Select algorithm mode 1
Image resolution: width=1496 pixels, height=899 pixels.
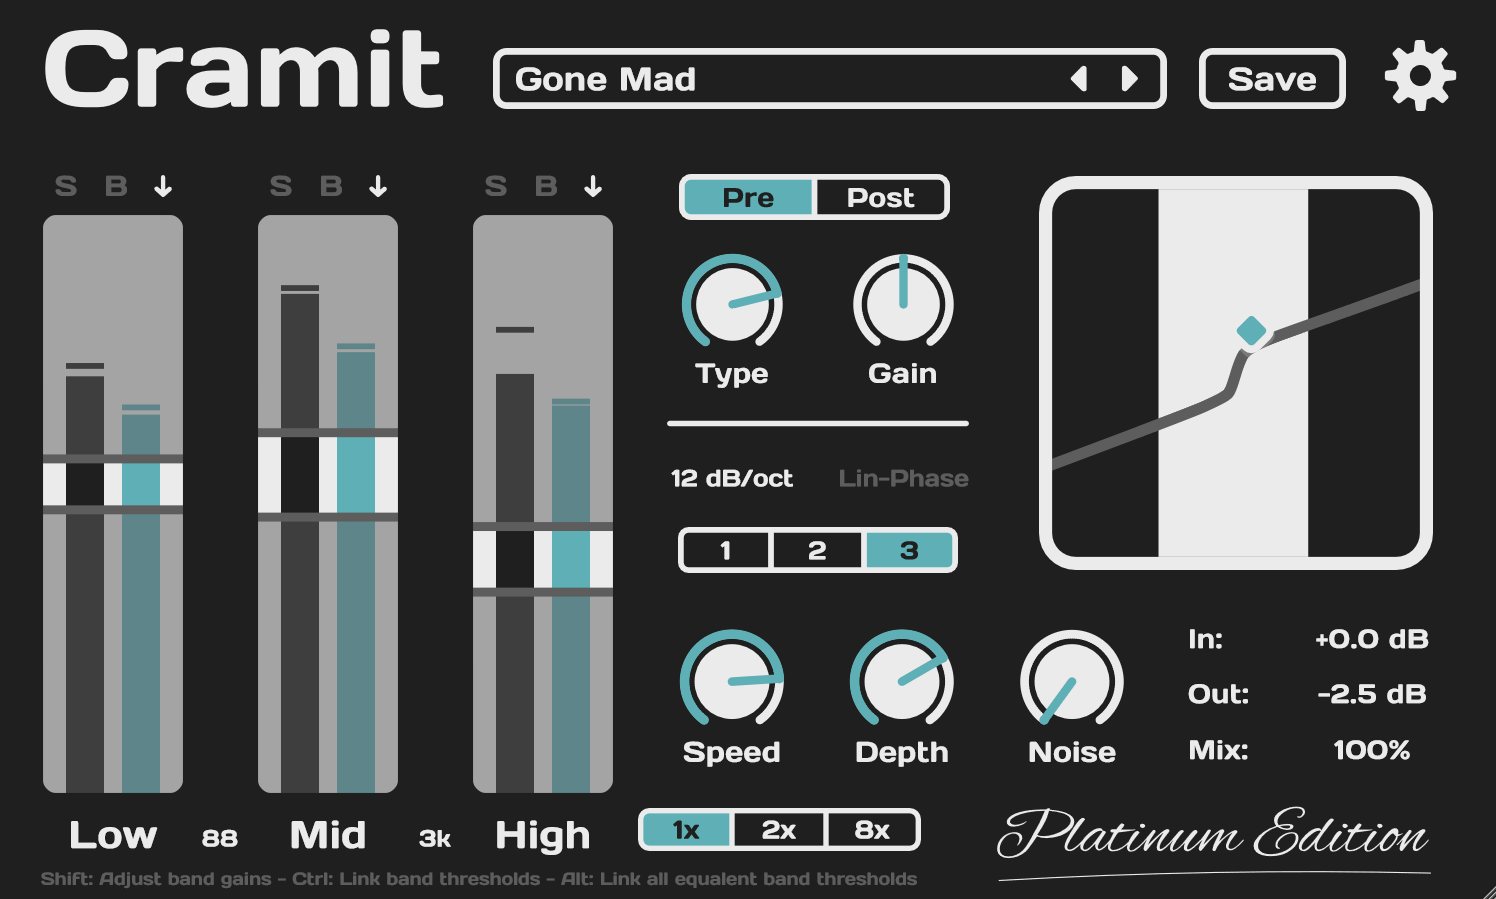[x=726, y=550]
